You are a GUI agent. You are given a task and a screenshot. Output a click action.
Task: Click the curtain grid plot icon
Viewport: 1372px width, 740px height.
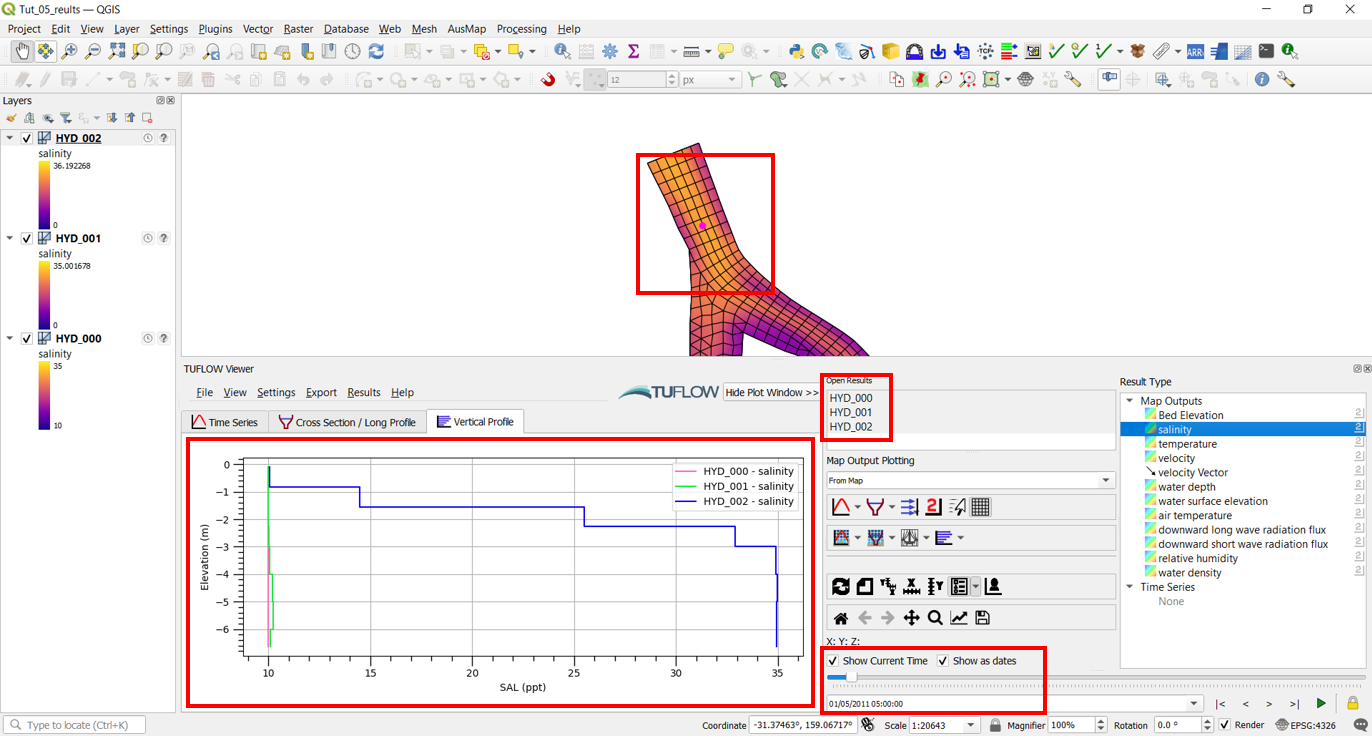click(909, 538)
